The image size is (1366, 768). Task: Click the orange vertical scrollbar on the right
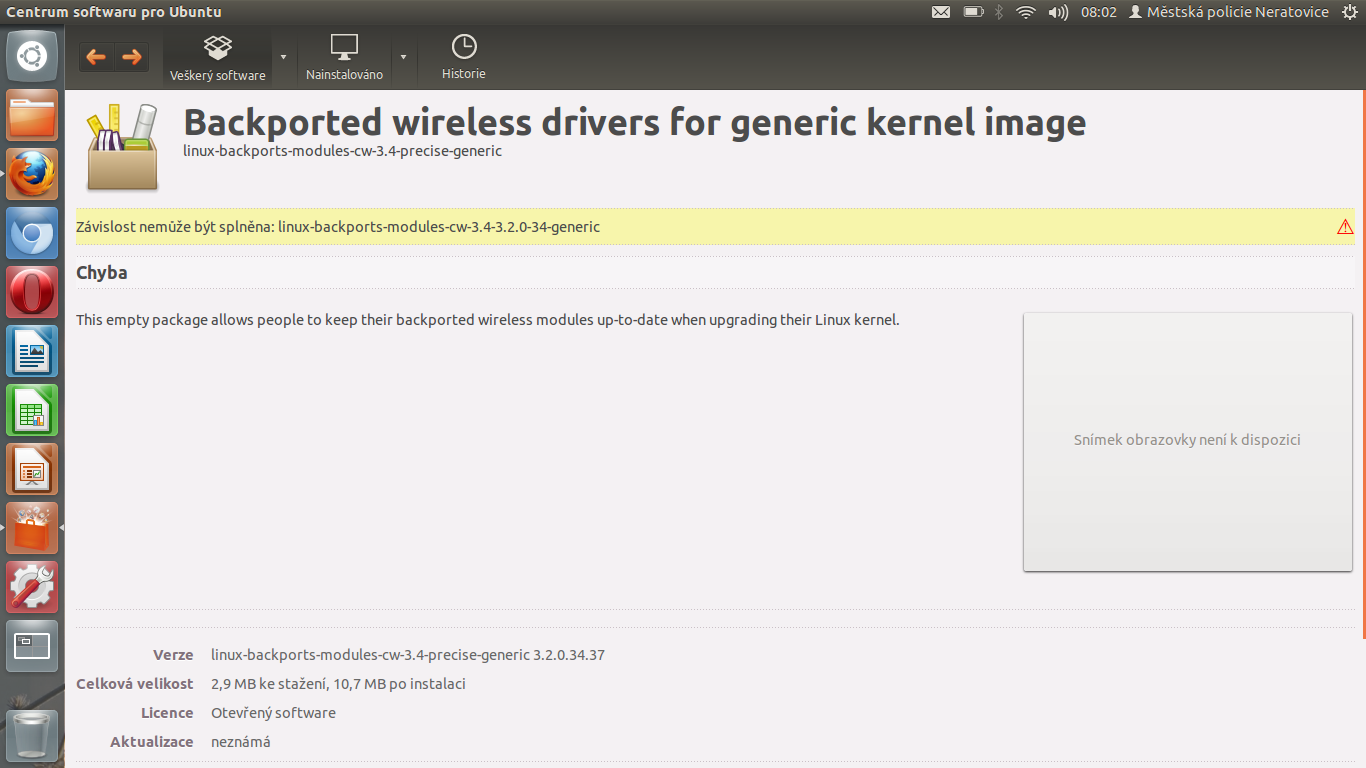click(x=1363, y=363)
